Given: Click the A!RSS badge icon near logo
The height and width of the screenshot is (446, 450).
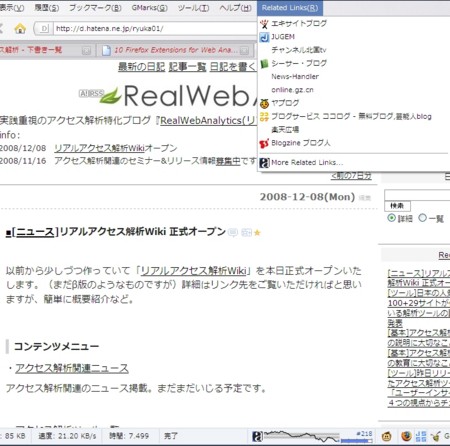Looking at the screenshot, I should [91, 94].
